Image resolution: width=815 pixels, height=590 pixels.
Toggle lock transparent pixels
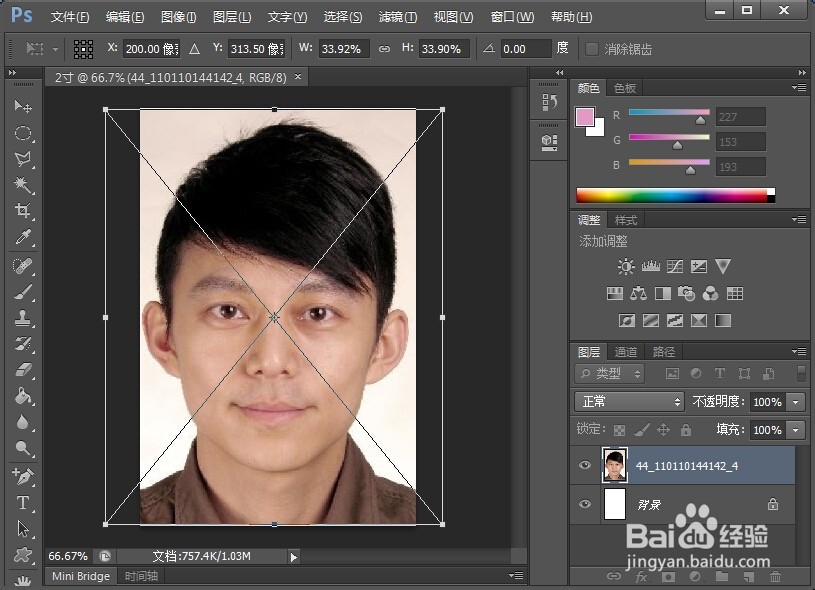point(620,430)
